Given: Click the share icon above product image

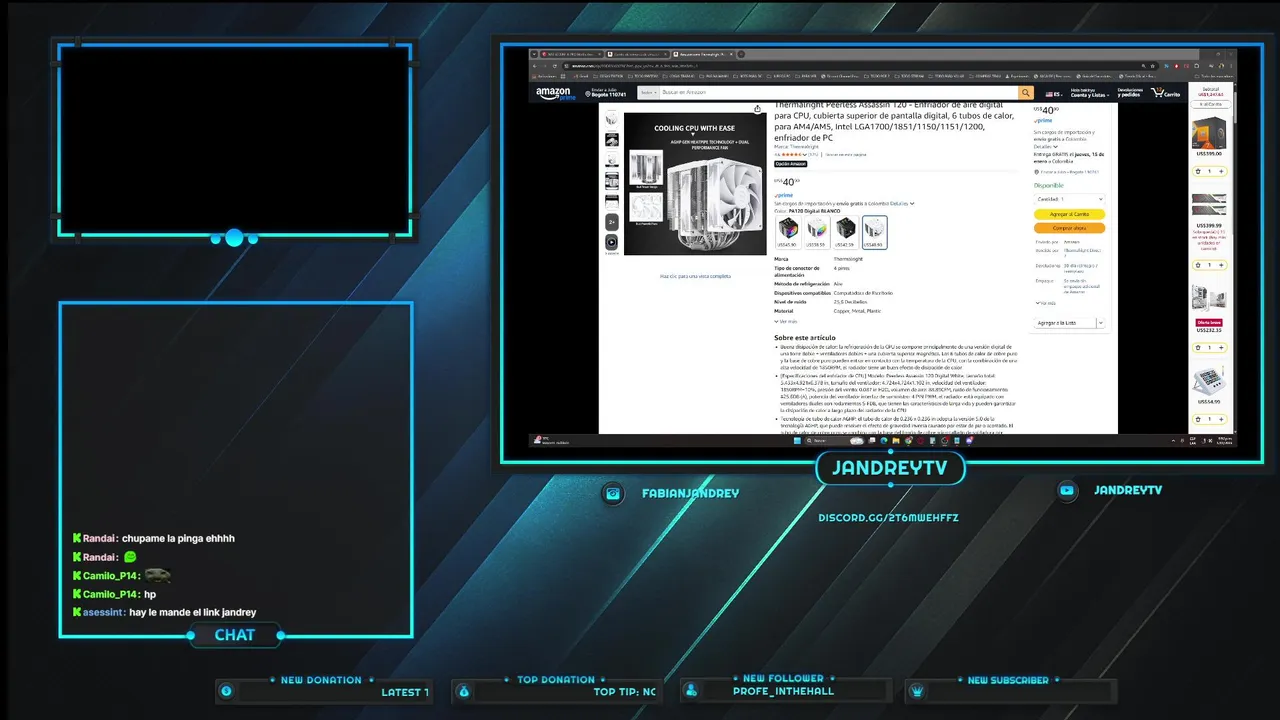Looking at the screenshot, I should pyautogui.click(x=757, y=109).
